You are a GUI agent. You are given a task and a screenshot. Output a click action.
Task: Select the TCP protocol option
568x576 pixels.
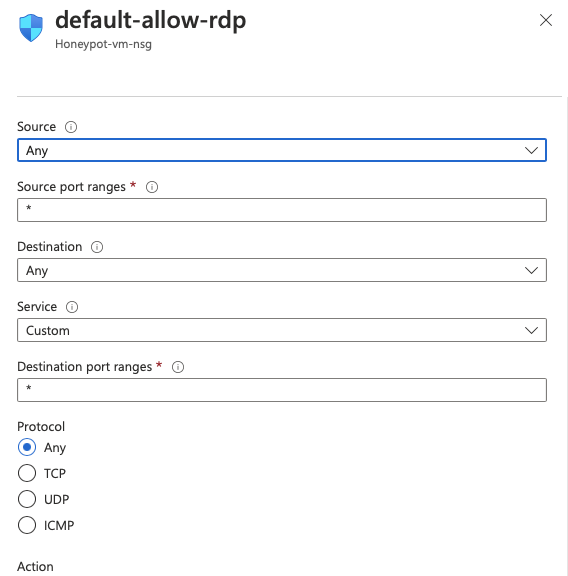(x=27, y=473)
